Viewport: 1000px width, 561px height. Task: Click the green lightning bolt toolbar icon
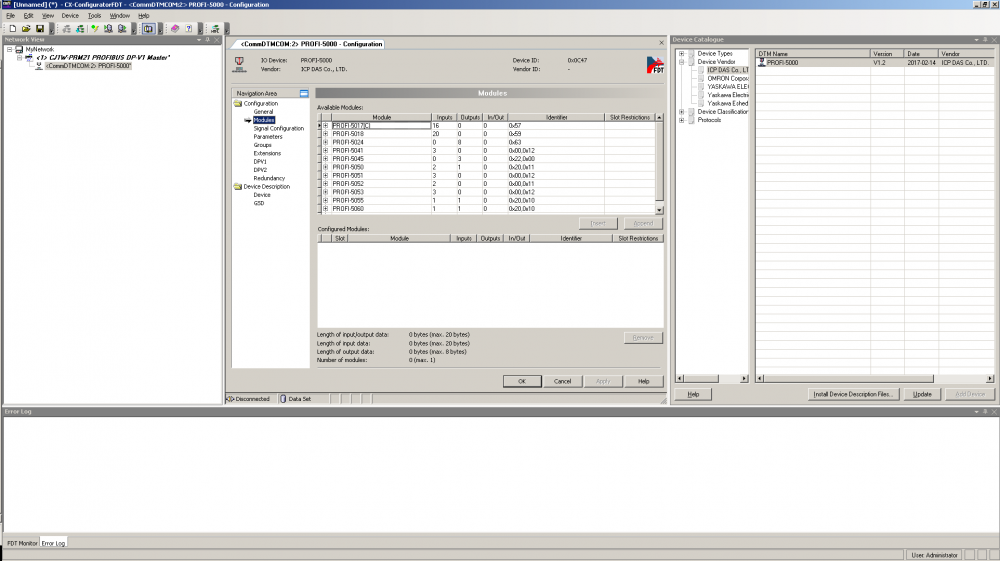pos(95,29)
